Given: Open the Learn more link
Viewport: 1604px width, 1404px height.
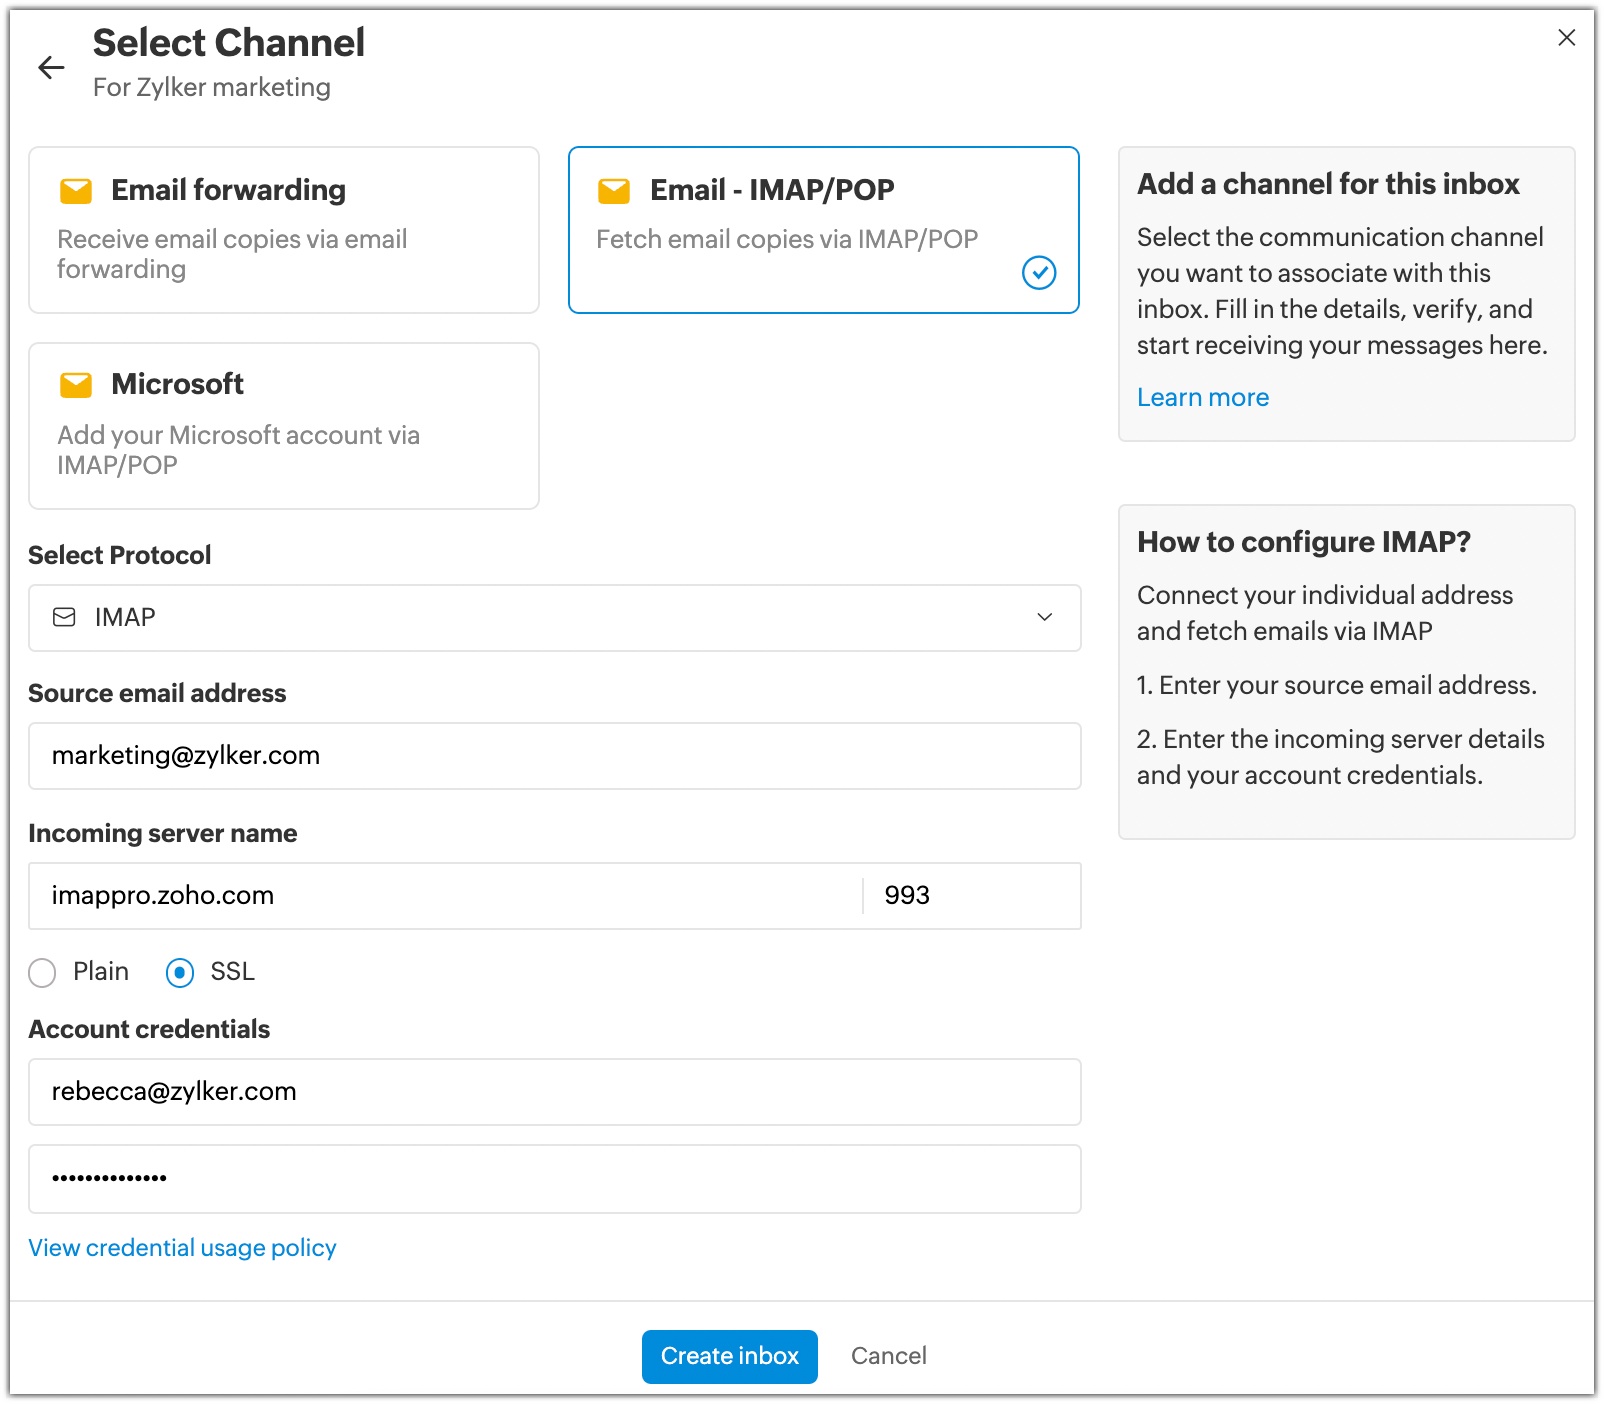Looking at the screenshot, I should tap(1202, 397).
